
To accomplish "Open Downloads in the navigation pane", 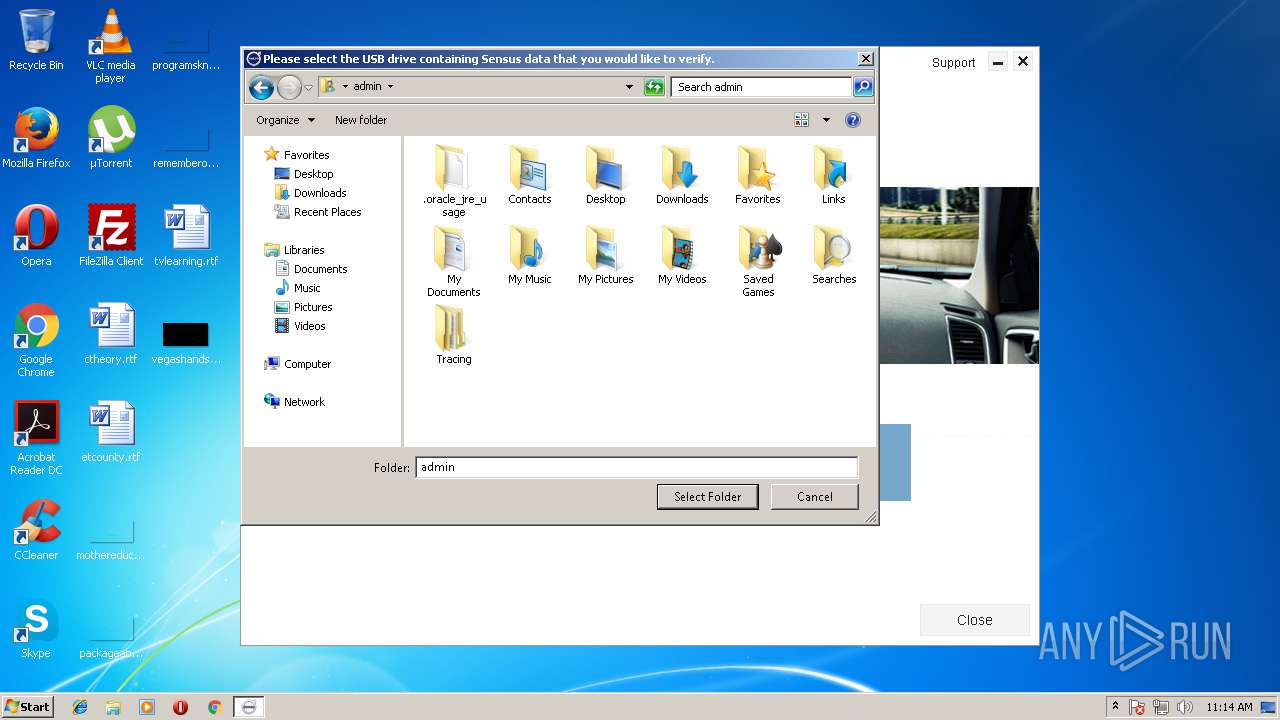I will point(310,193).
